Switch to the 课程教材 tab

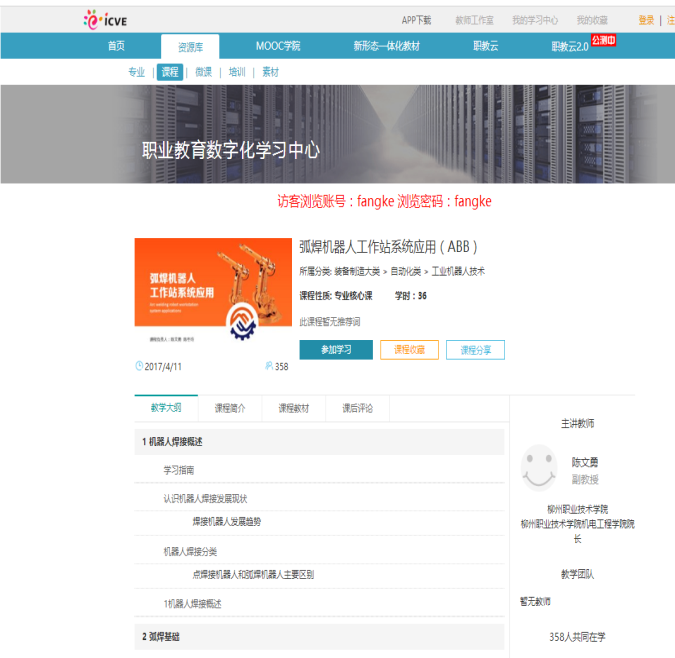[294, 408]
